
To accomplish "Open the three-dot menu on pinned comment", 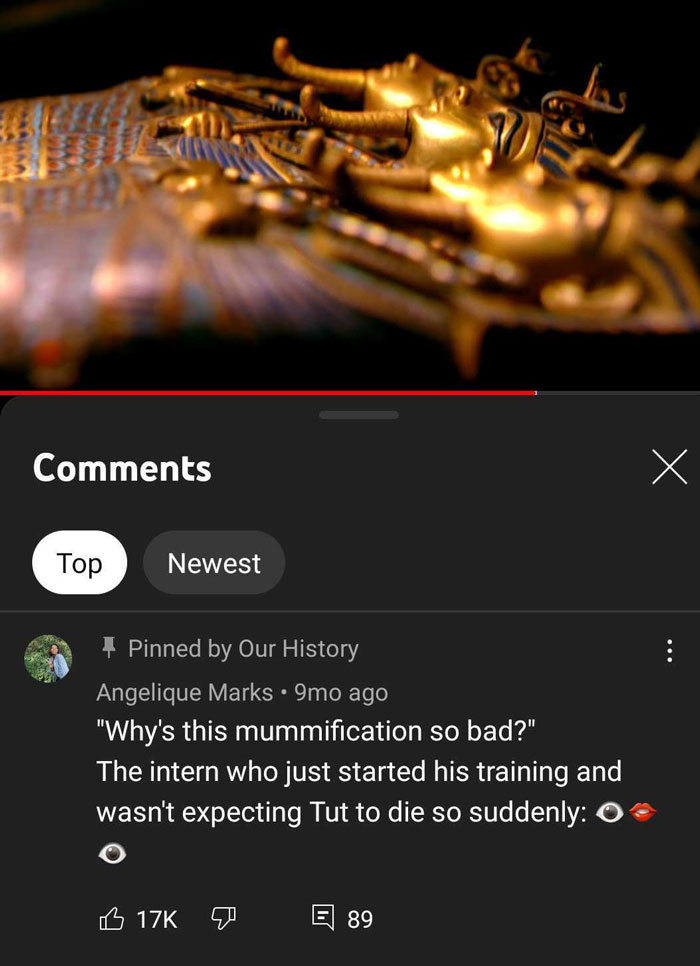I will click(x=669, y=651).
